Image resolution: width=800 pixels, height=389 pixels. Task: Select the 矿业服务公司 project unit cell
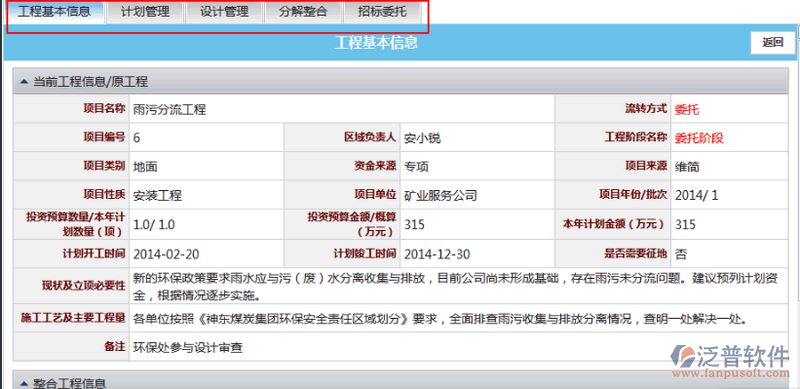[x=477, y=194]
